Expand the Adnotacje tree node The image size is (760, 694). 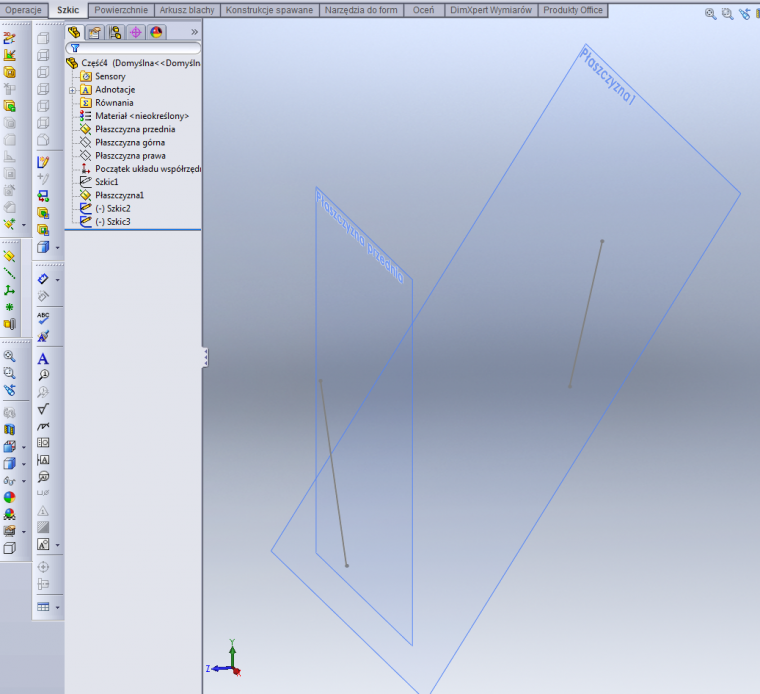(x=72, y=90)
